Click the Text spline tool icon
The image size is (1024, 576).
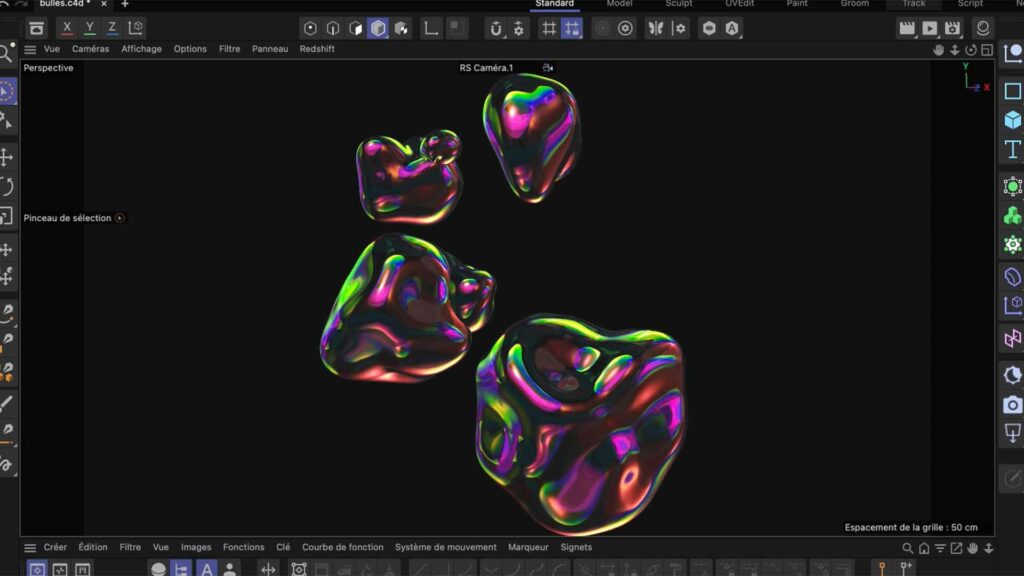coord(1012,150)
